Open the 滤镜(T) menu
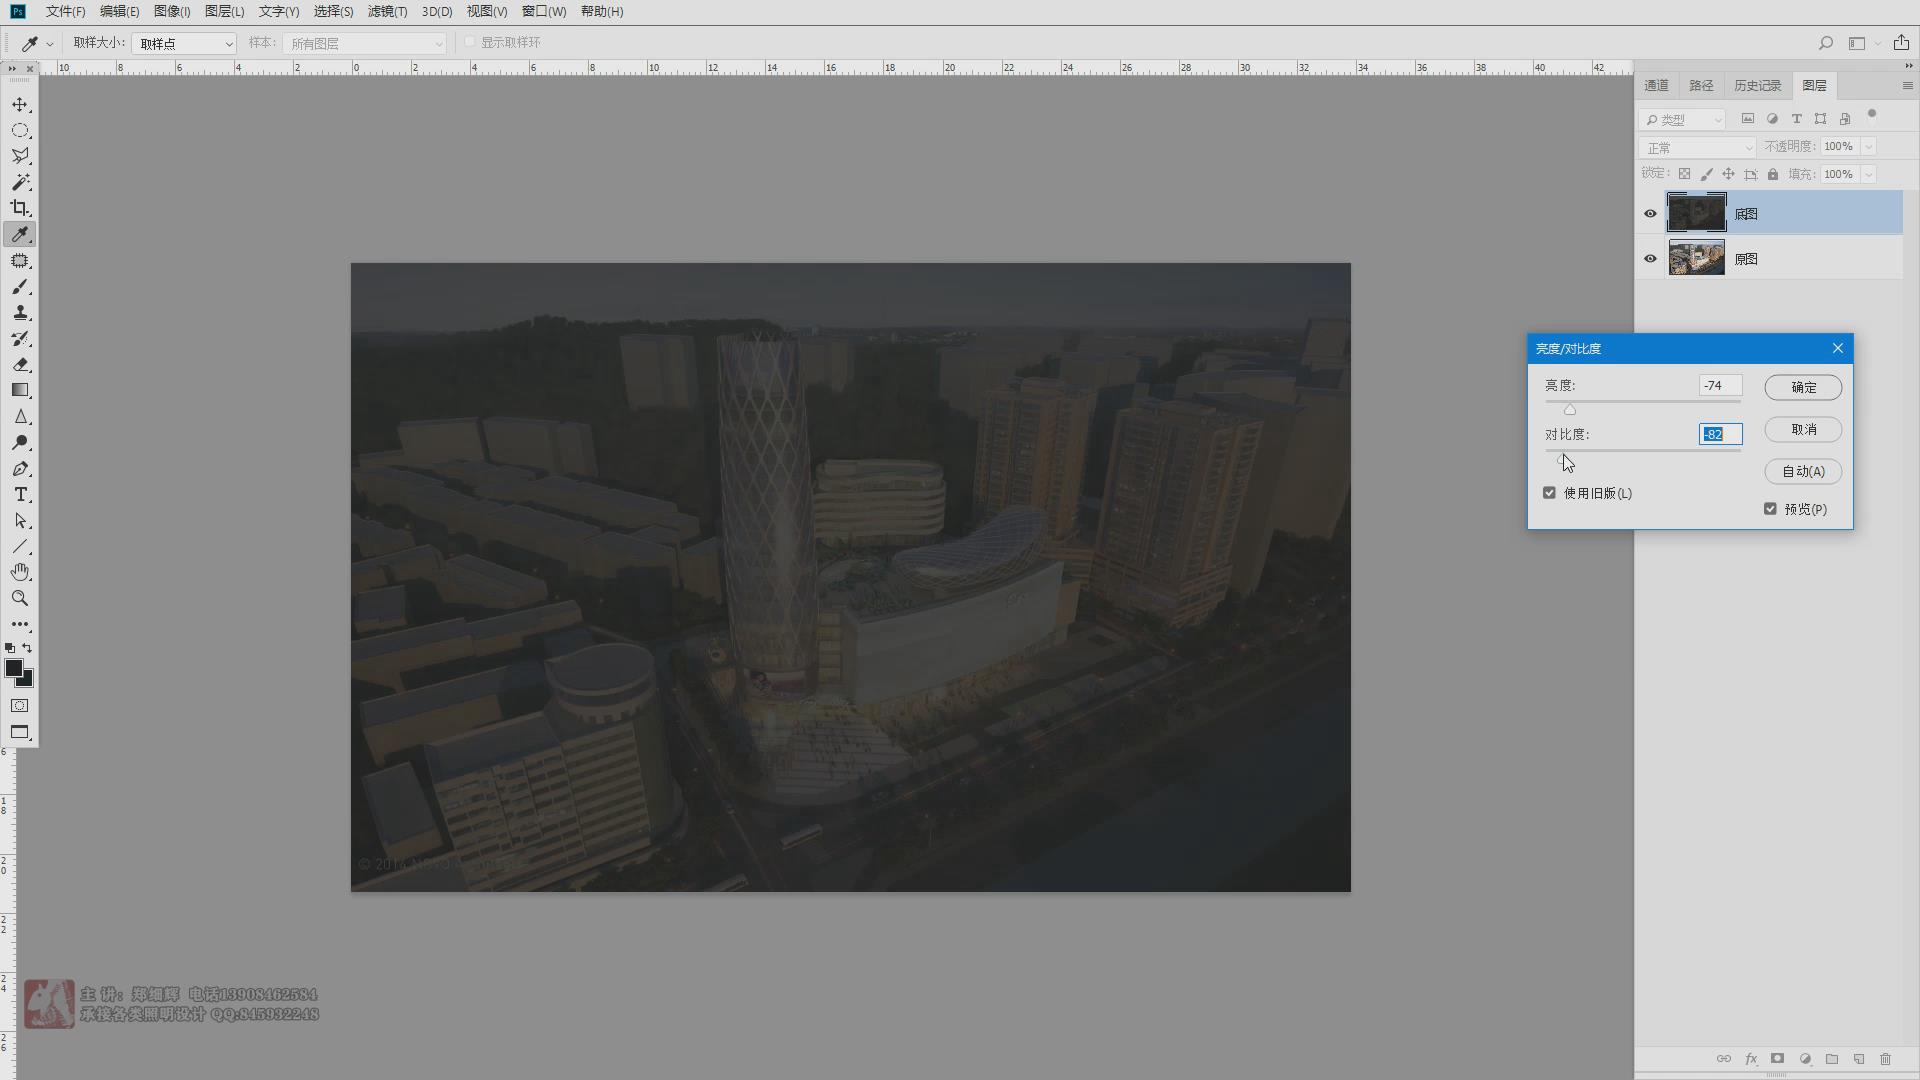1920x1080 pixels. [387, 12]
